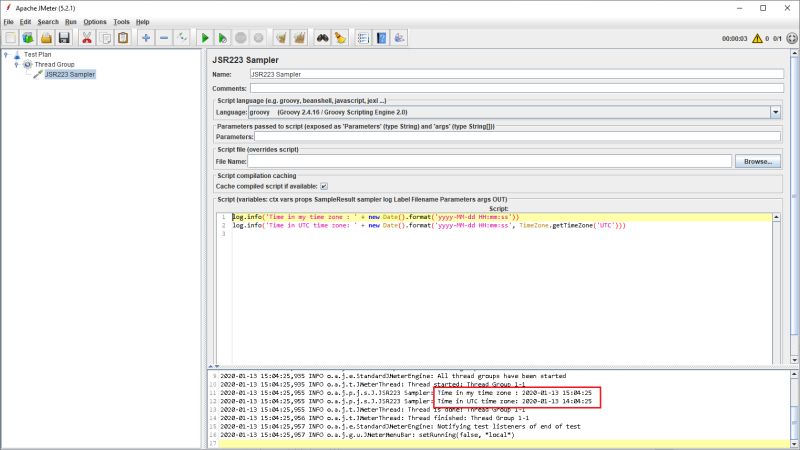Click the Comments input field
Viewport: 800px width, 450px height.
(x=516, y=88)
